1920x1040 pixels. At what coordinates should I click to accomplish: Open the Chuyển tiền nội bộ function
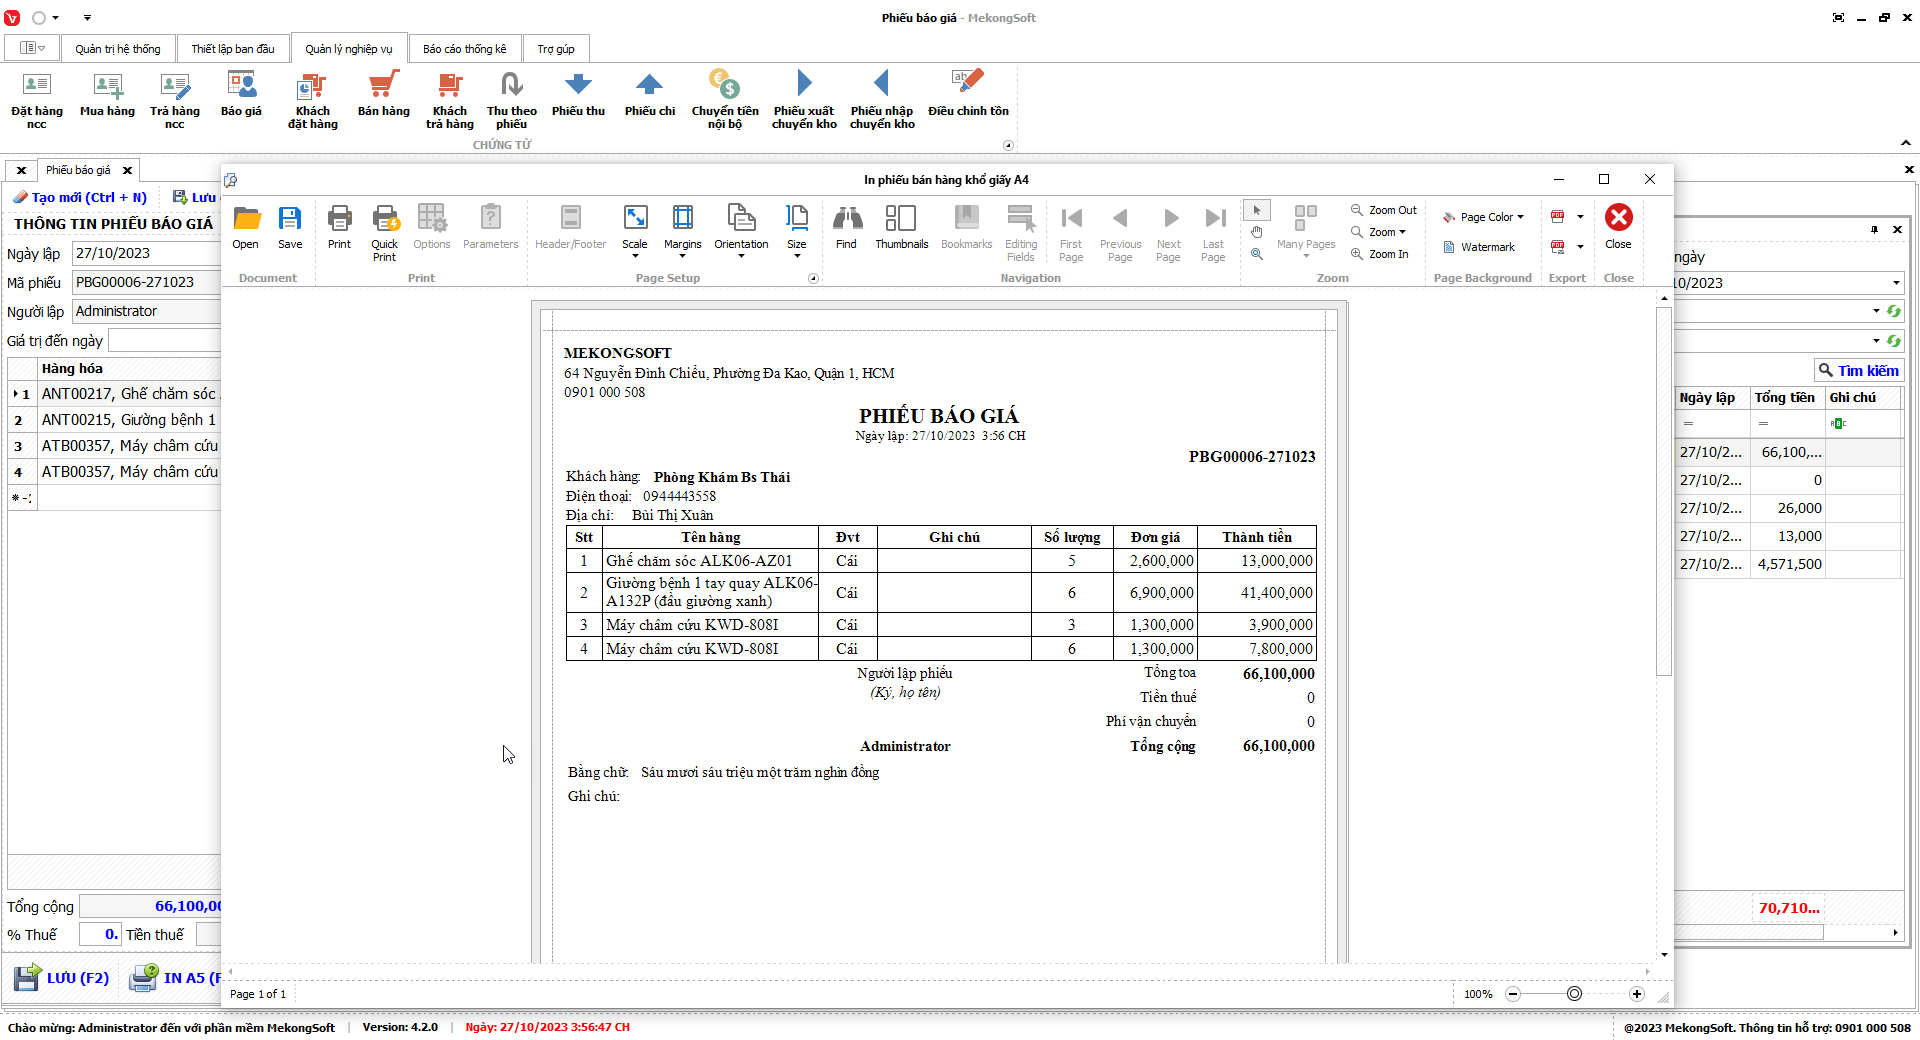(x=725, y=98)
